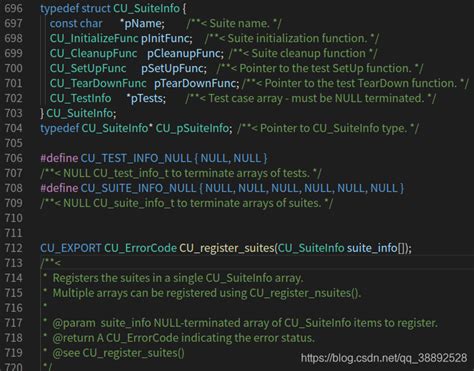
Task: Click line number 696 in the gutter
Action: pyautogui.click(x=13, y=8)
